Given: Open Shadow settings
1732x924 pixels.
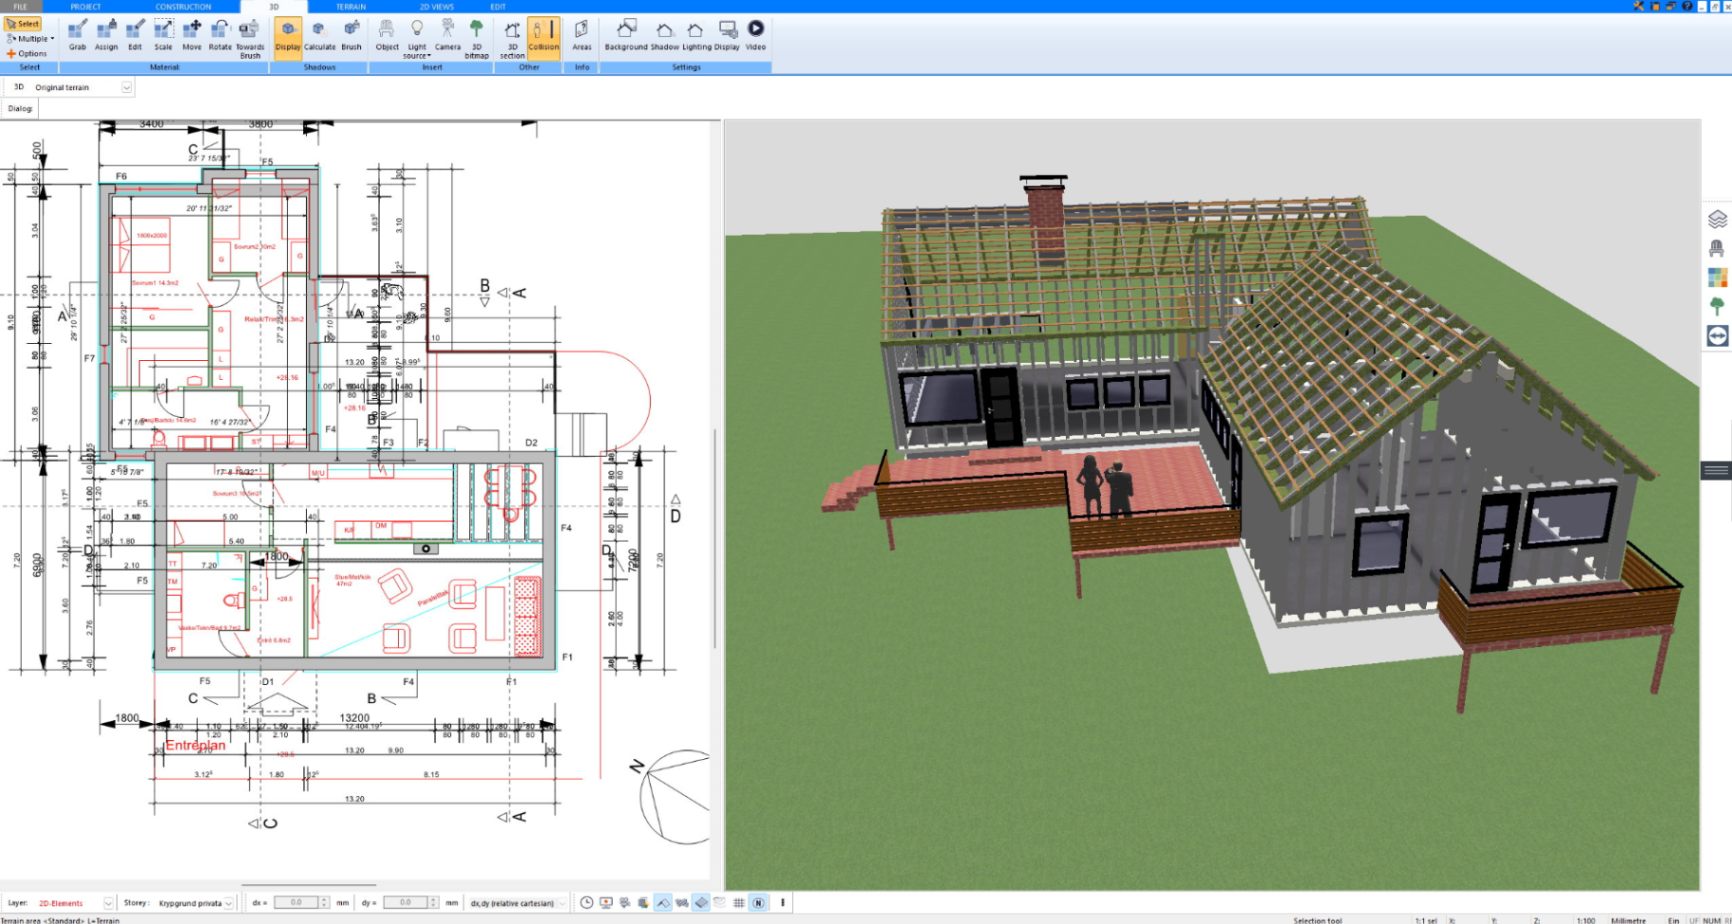Looking at the screenshot, I should click(665, 35).
